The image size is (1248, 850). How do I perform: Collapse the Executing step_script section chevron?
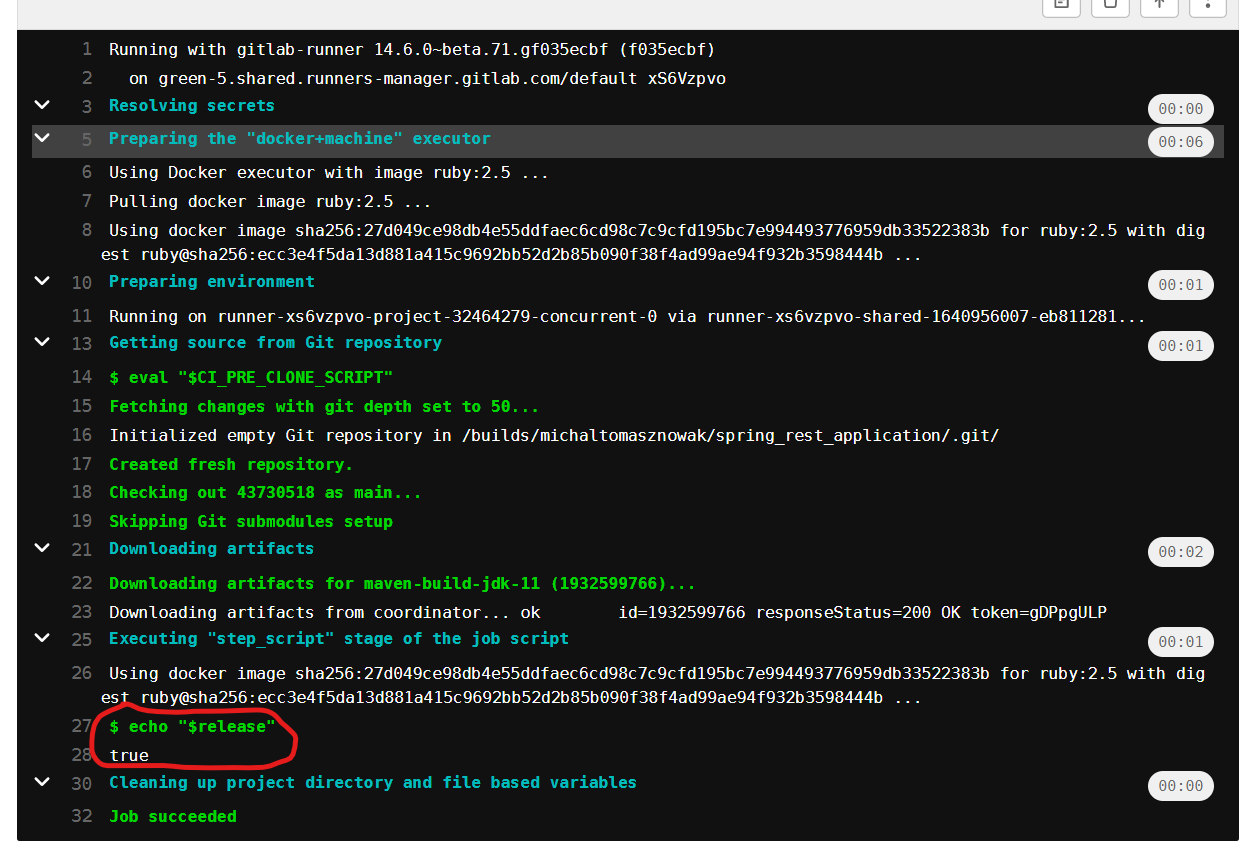[42, 638]
